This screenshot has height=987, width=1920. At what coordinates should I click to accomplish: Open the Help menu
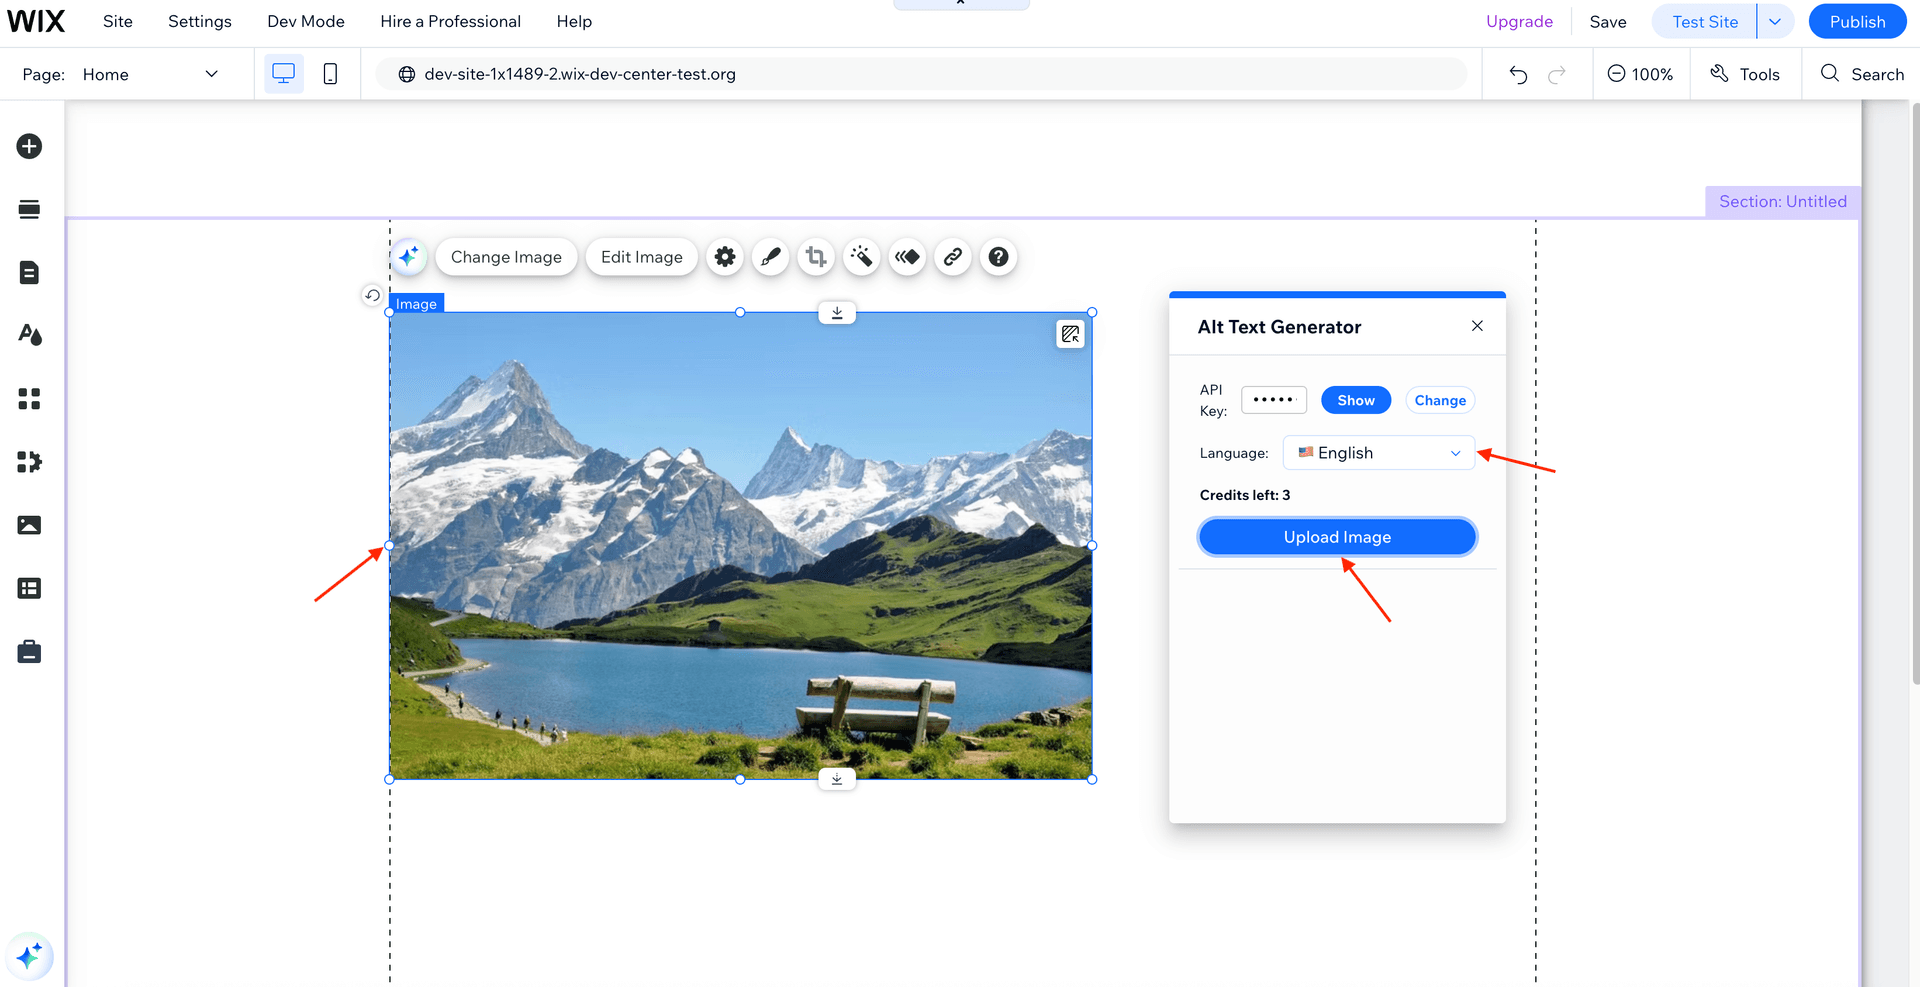pos(573,21)
